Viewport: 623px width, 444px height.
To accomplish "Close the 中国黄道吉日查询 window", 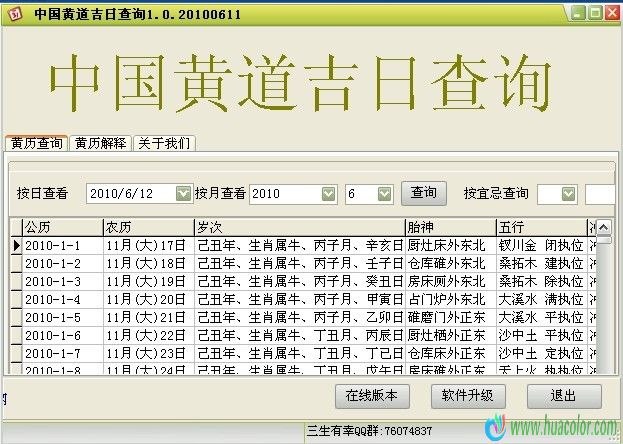I will 612,13.
